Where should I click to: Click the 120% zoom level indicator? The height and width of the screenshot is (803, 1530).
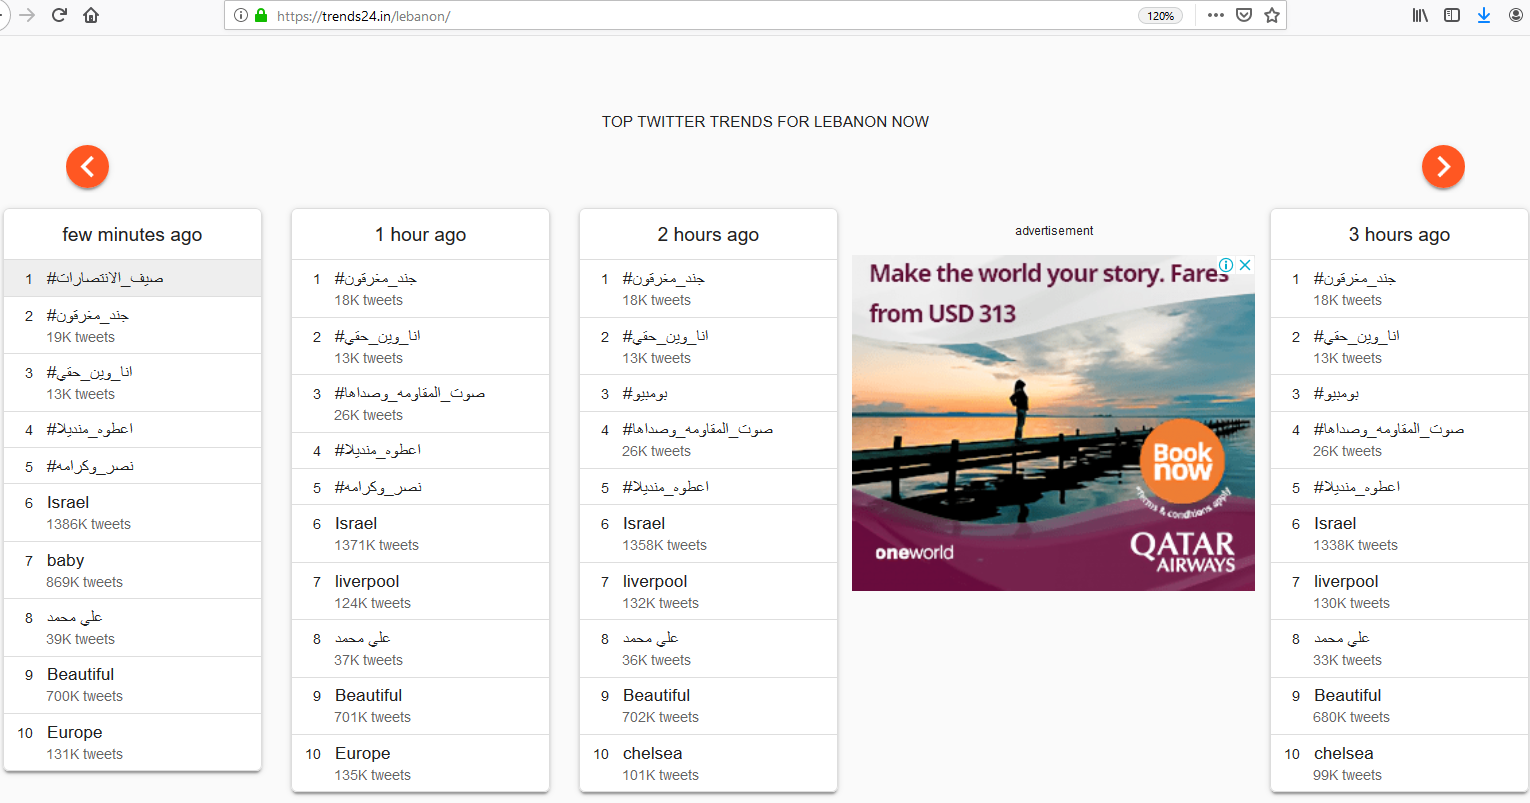[x=1160, y=16]
